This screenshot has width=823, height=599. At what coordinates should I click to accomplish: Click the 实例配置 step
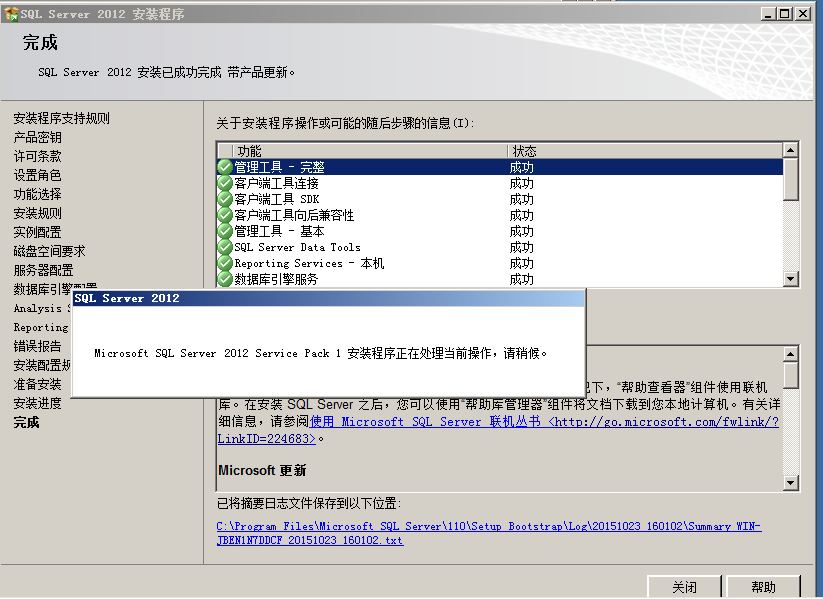pos(37,232)
